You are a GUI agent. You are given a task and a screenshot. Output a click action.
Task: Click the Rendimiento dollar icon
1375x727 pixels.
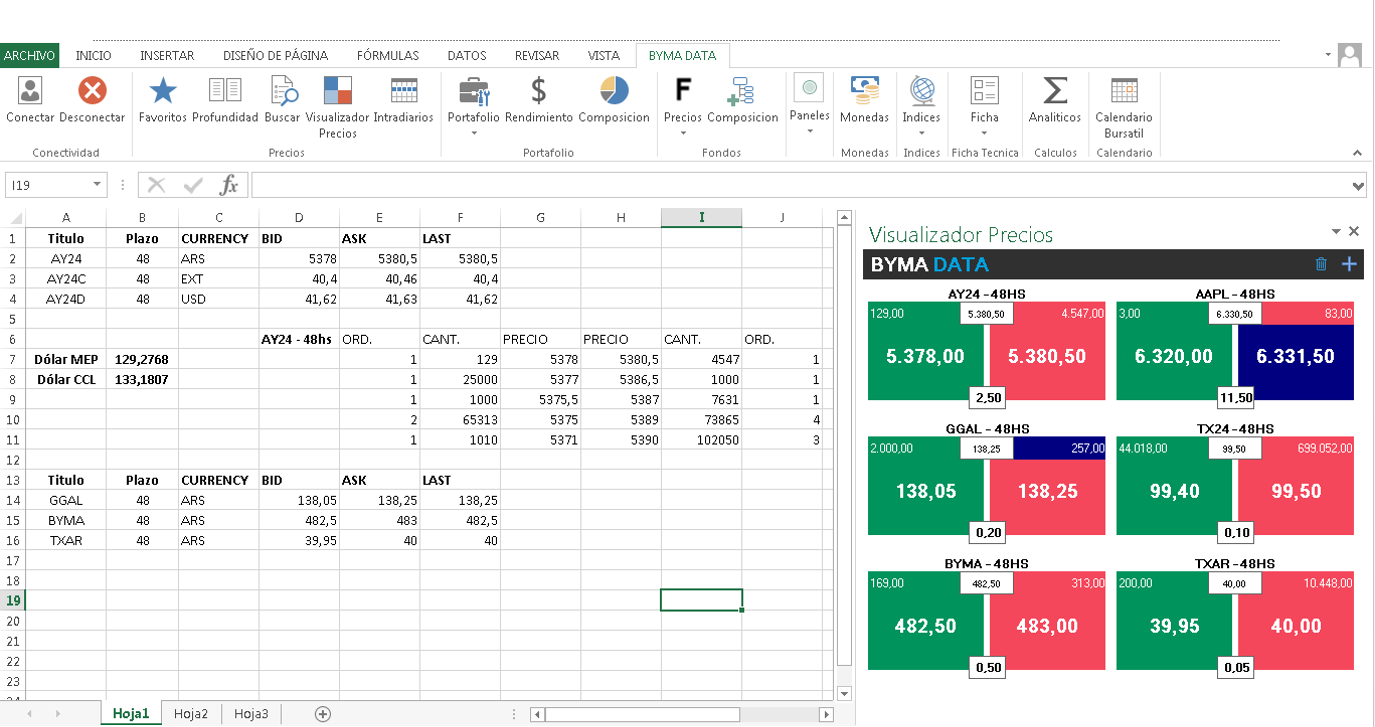coord(539,91)
